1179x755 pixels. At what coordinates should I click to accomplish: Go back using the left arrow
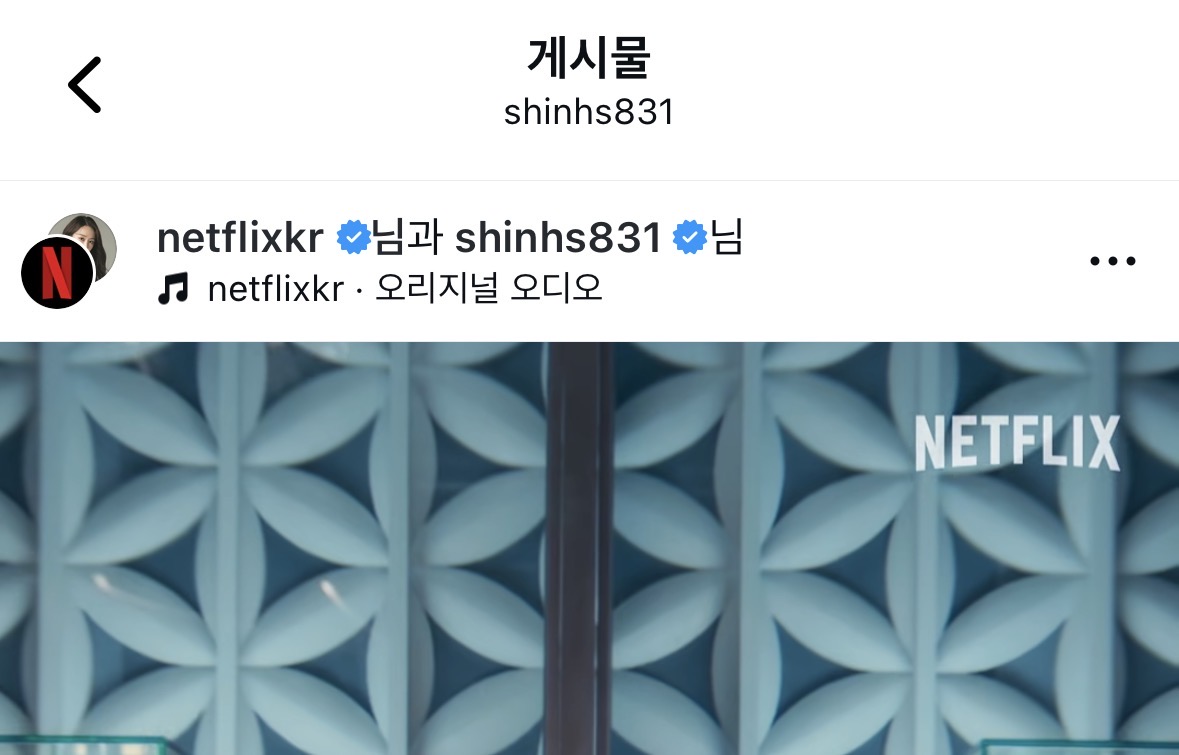point(84,85)
